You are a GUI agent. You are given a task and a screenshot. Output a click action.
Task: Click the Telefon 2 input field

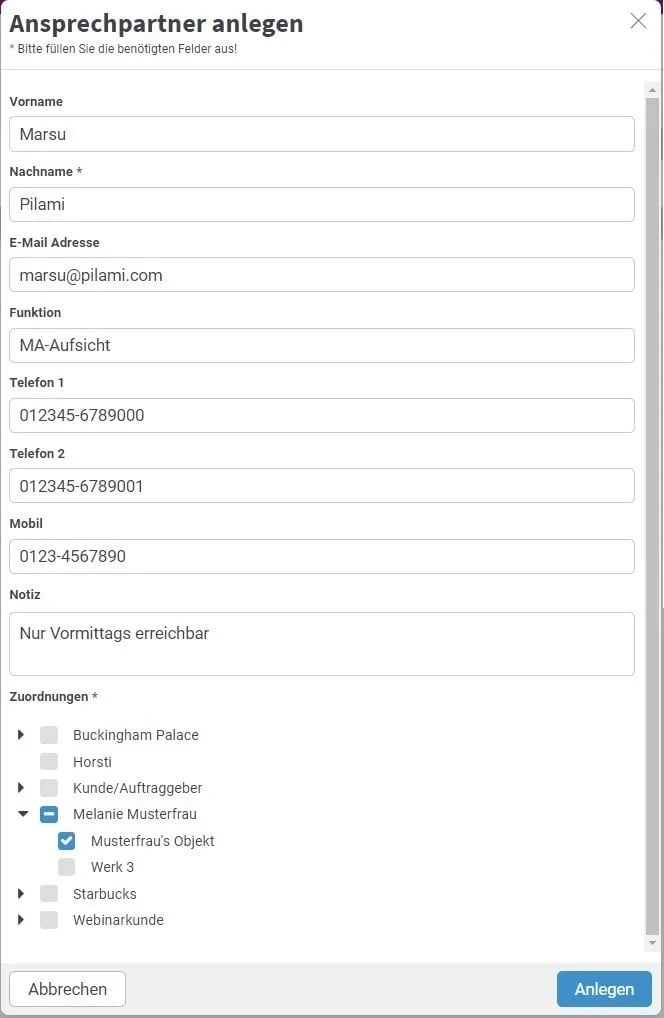click(322, 486)
